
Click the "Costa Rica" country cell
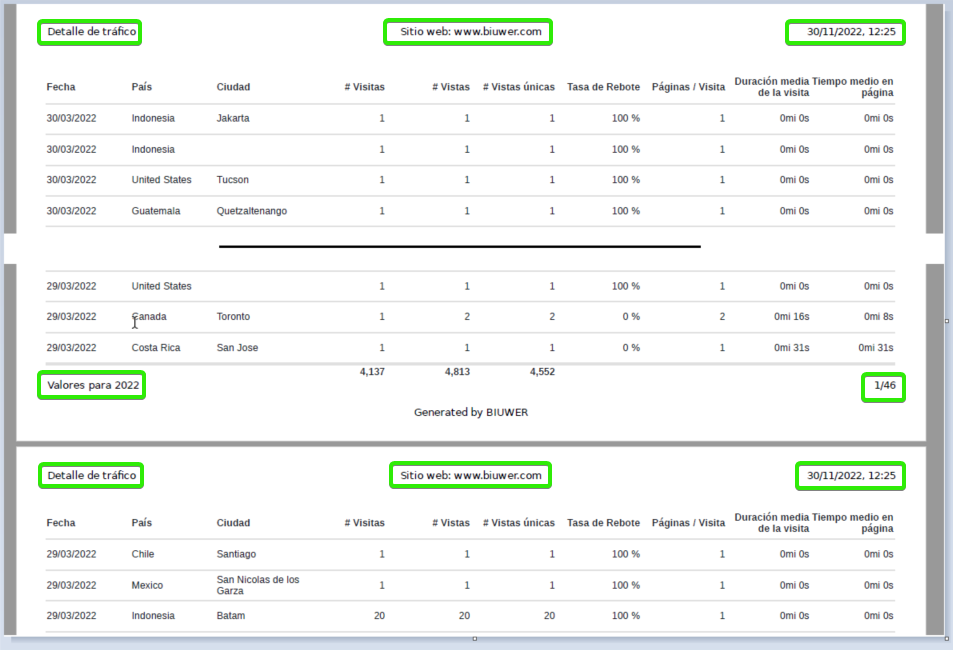pyautogui.click(x=156, y=348)
